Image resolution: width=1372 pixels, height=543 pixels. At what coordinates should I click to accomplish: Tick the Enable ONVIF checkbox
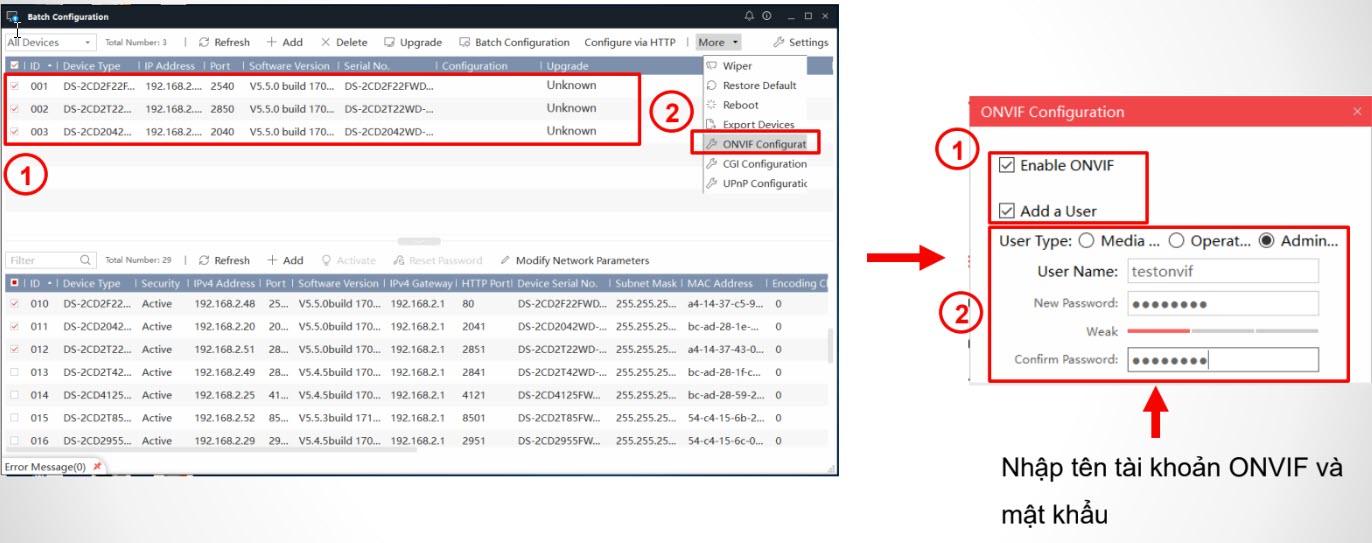point(1007,165)
